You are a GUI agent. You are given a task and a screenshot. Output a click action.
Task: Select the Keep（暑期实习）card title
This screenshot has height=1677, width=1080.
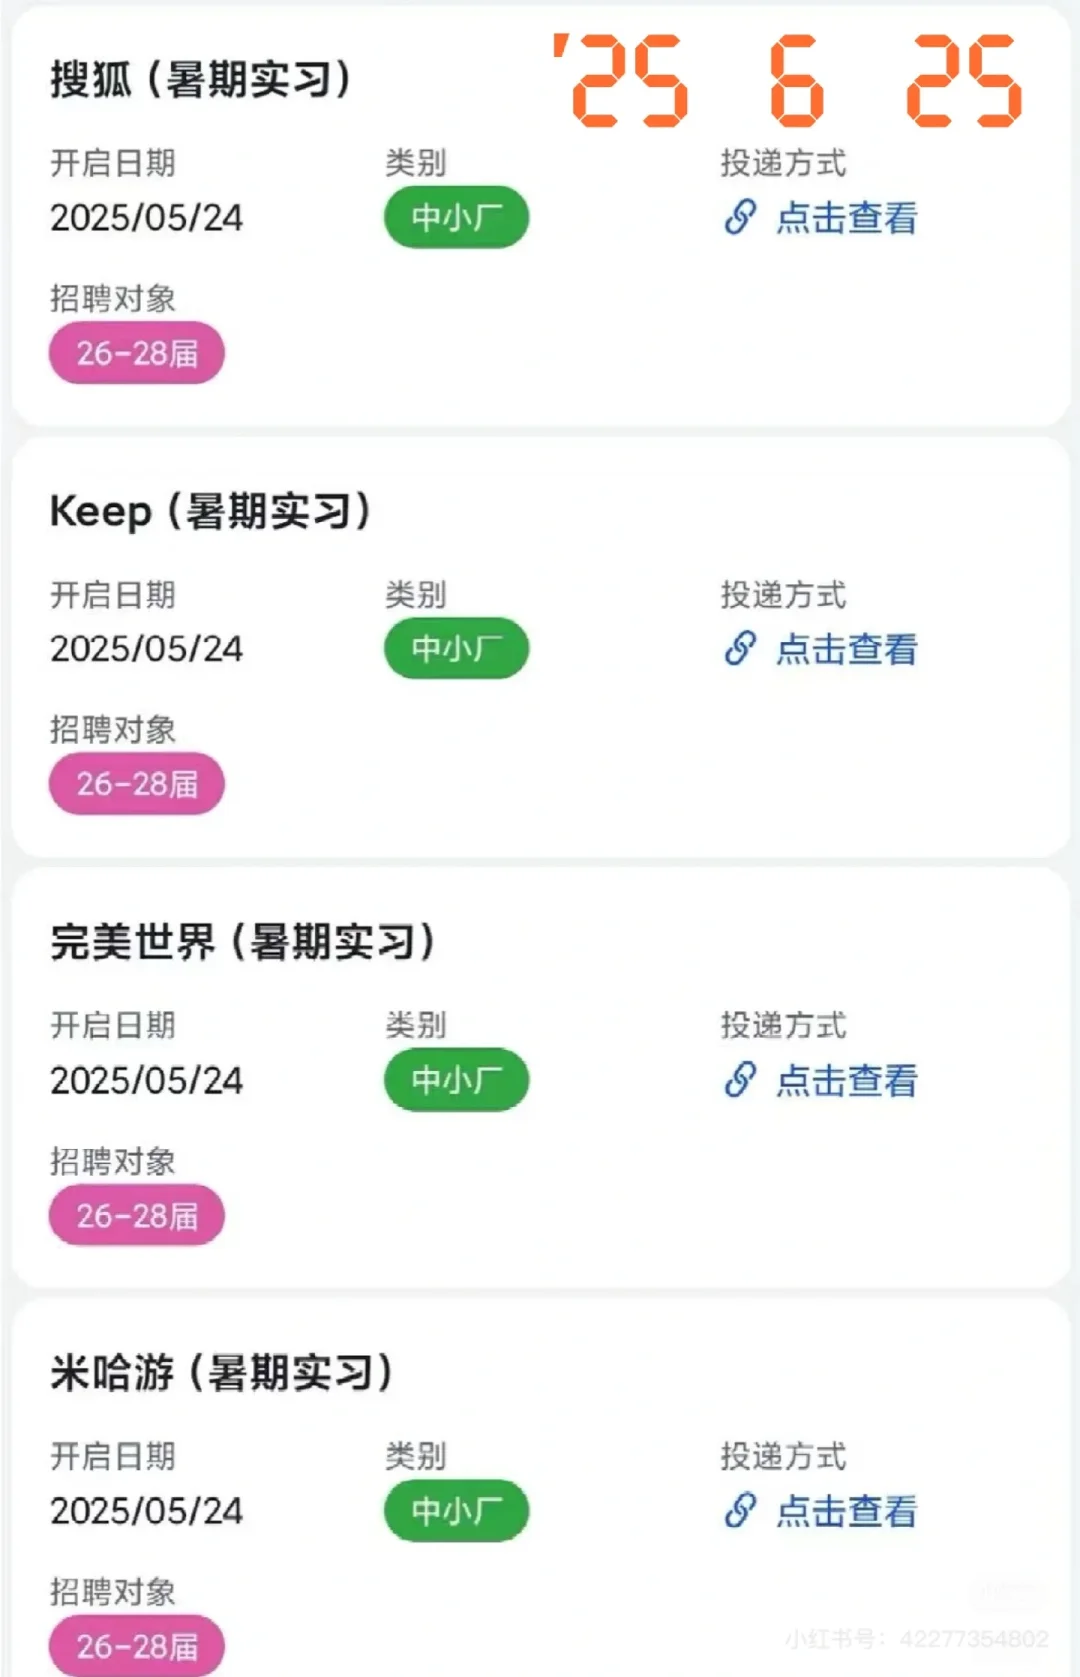211,511
